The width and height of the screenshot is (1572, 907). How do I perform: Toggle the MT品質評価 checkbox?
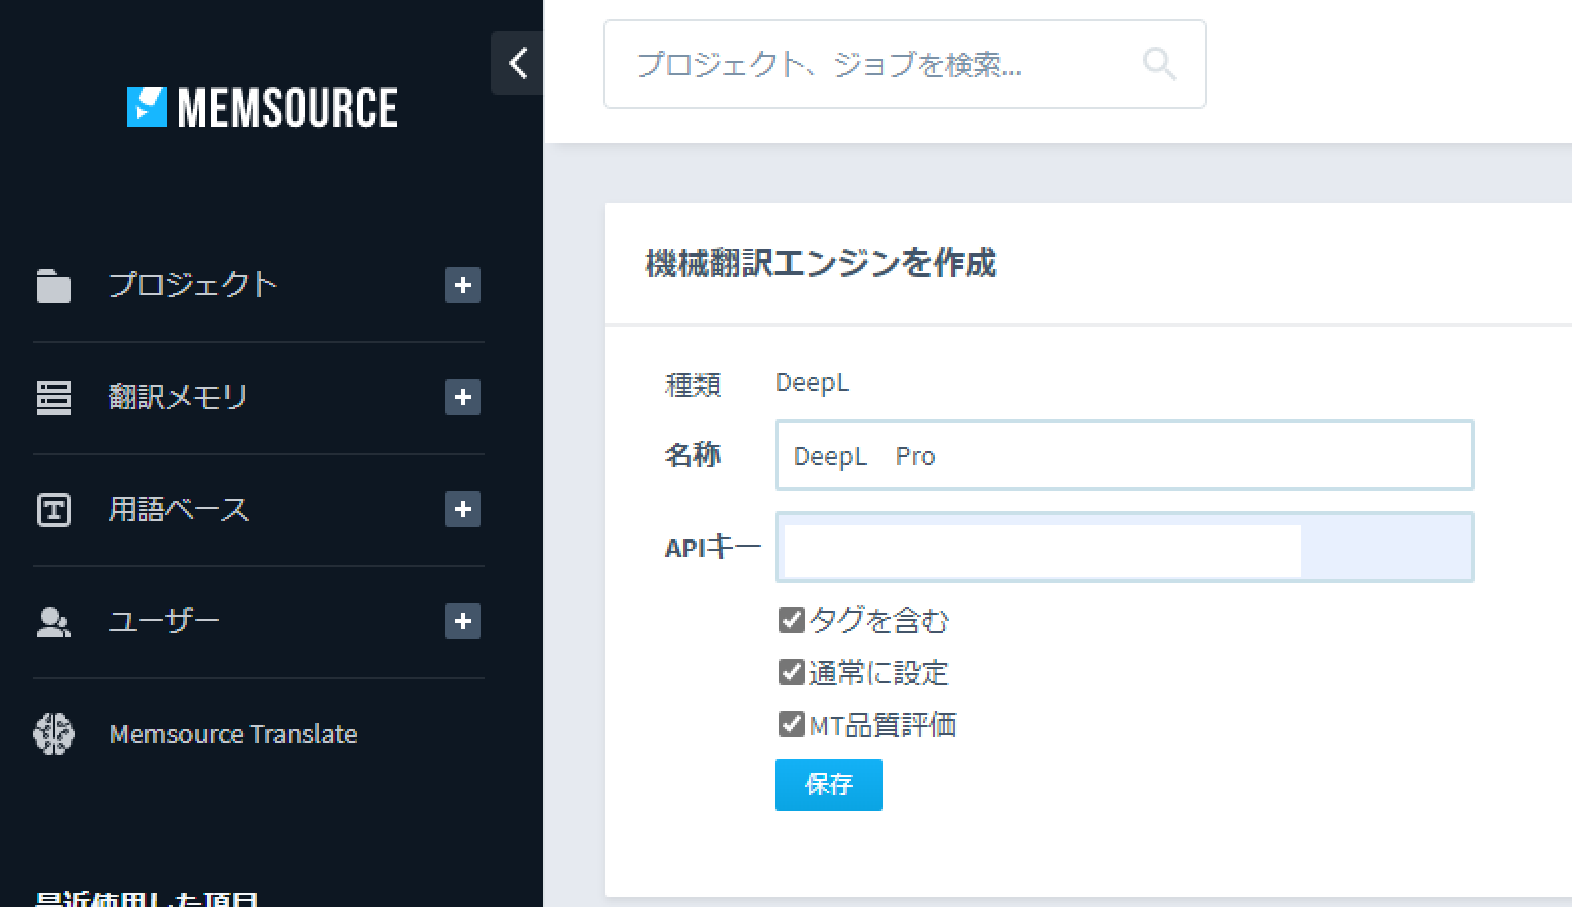(x=791, y=724)
